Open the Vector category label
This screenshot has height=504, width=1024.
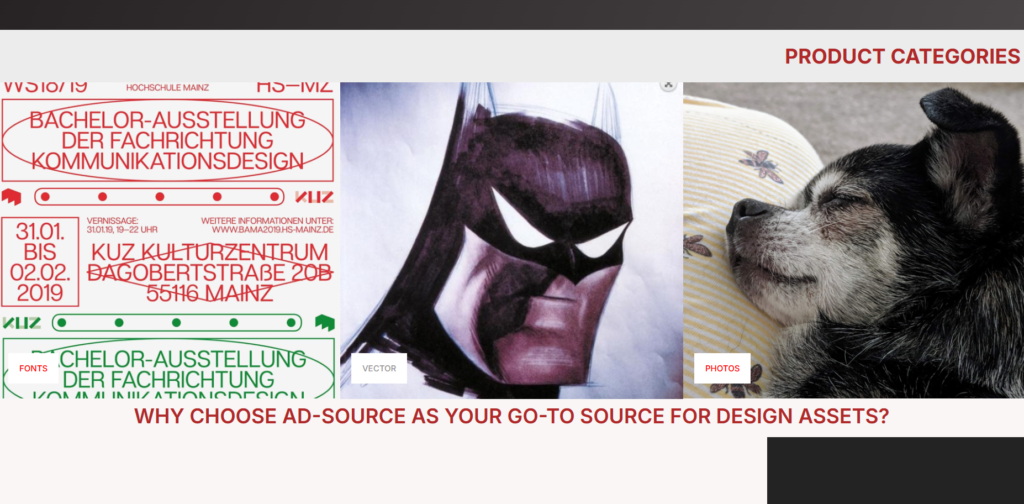point(379,368)
